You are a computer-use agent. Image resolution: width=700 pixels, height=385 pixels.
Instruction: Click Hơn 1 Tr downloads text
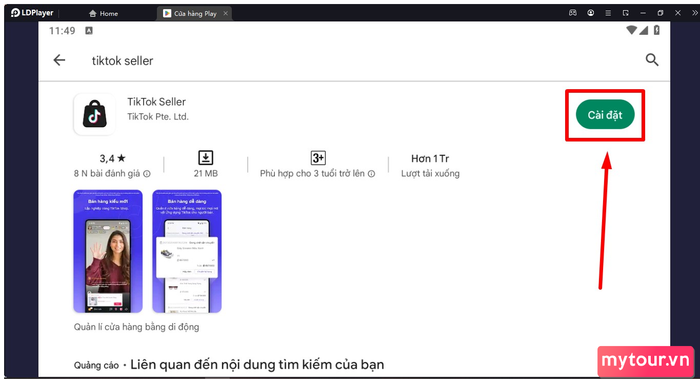click(430, 159)
